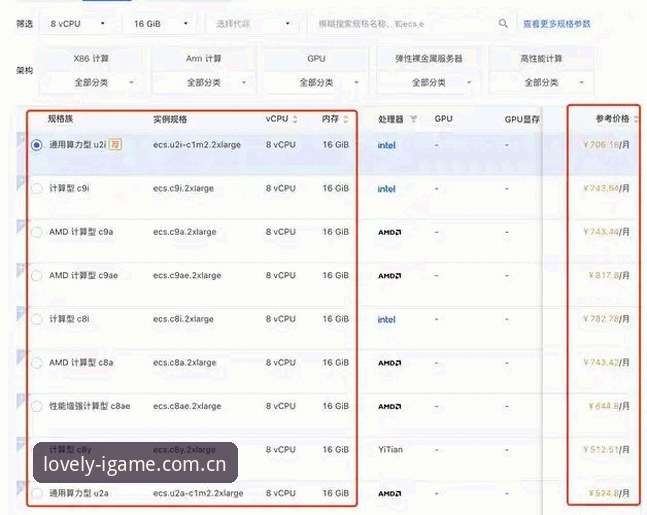Click ecs.c9i.2xlarge instance spec

183,189
